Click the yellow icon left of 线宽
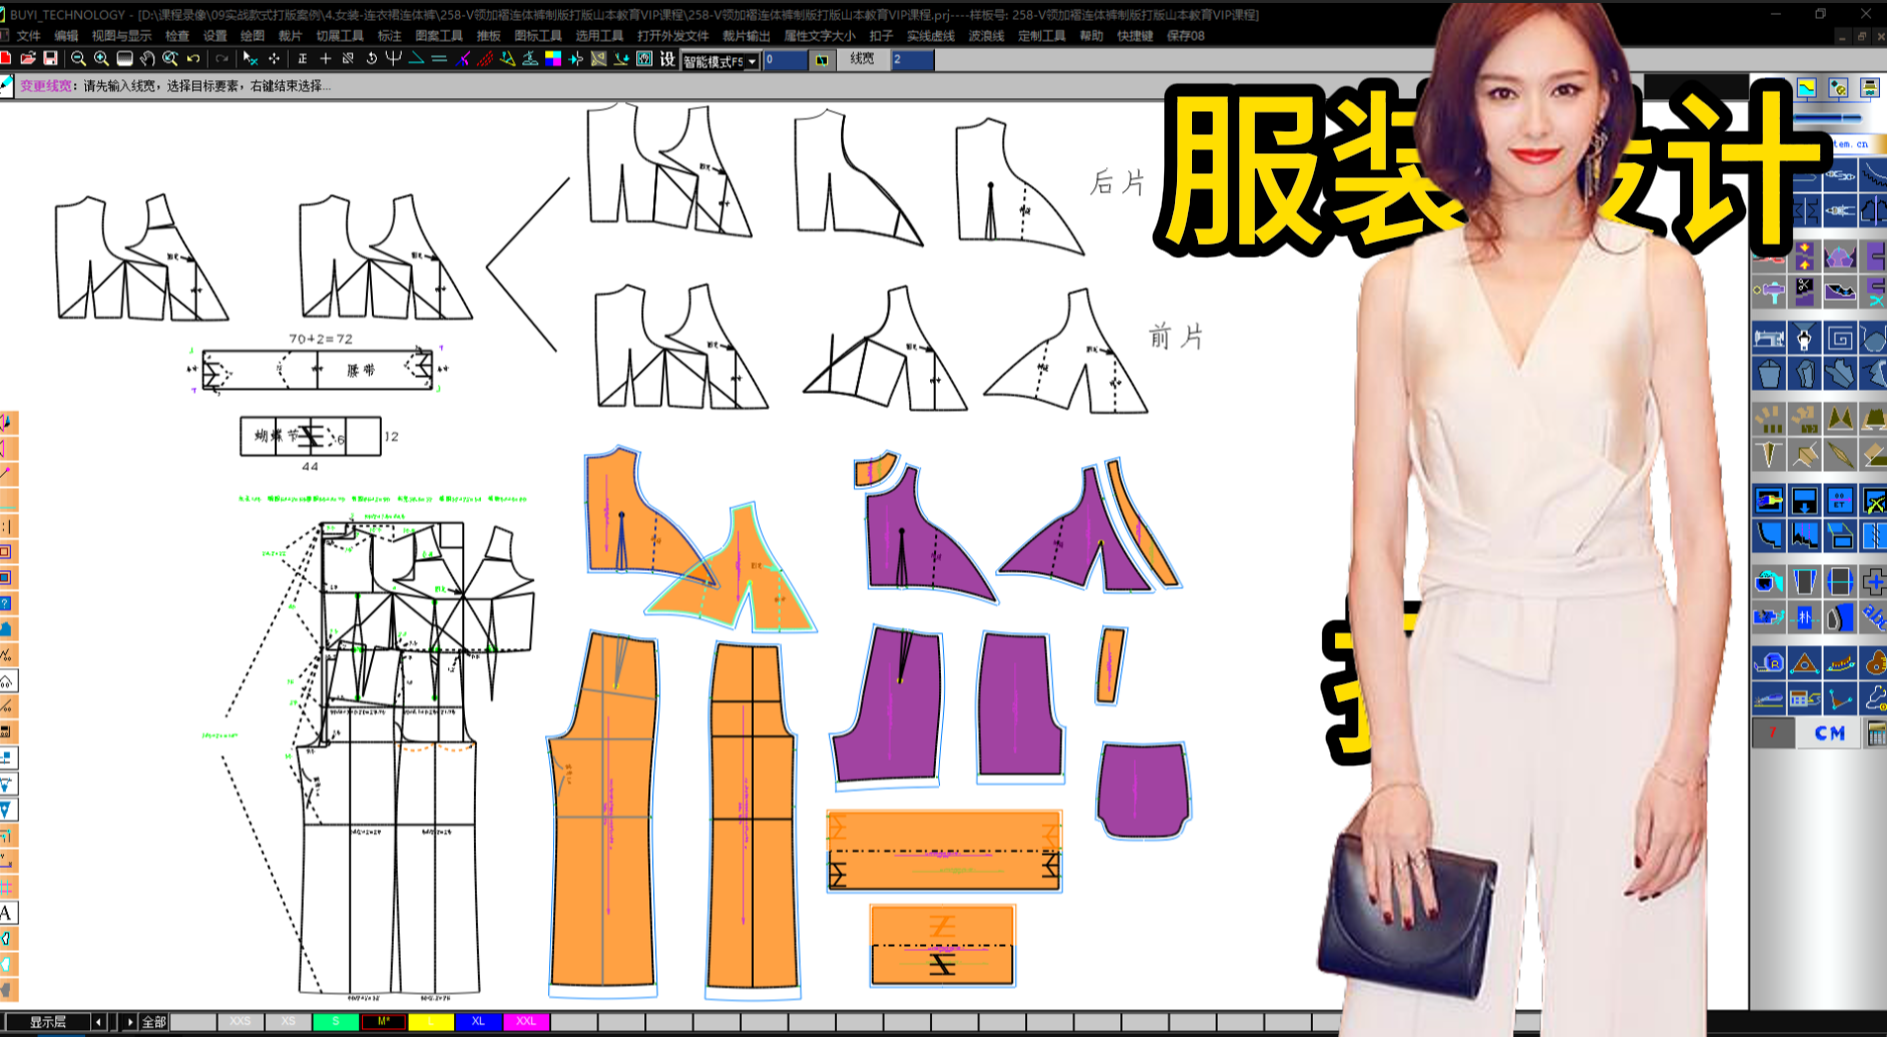Viewport: 1887px width, 1037px height. [821, 60]
